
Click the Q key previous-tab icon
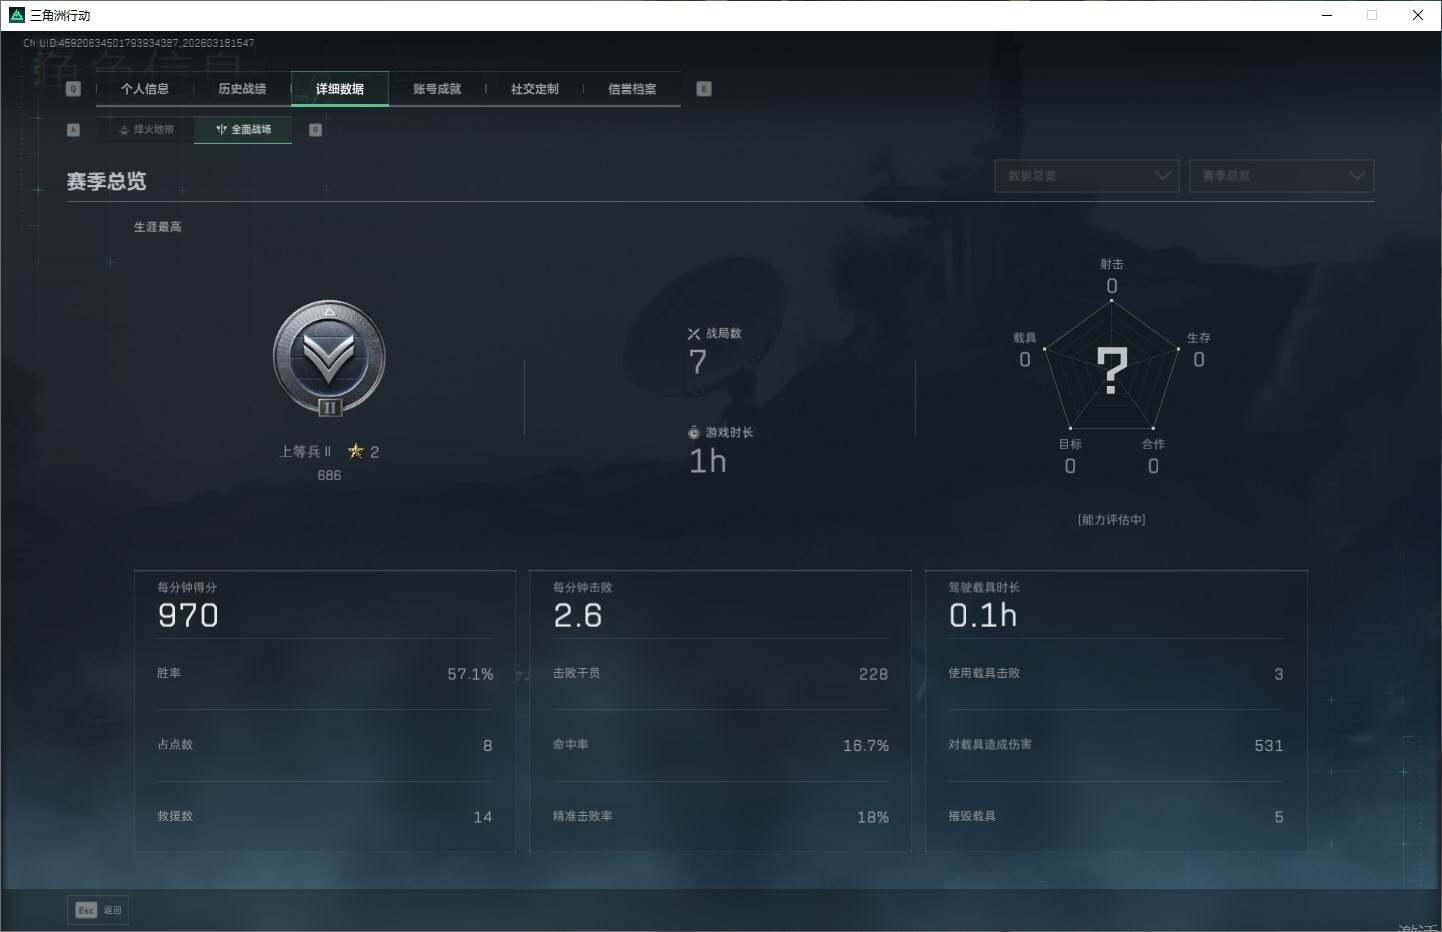coord(73,89)
